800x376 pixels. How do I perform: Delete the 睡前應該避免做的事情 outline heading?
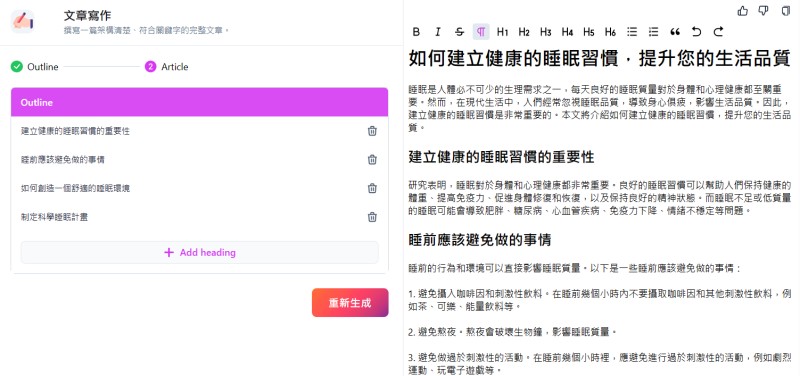[372, 160]
